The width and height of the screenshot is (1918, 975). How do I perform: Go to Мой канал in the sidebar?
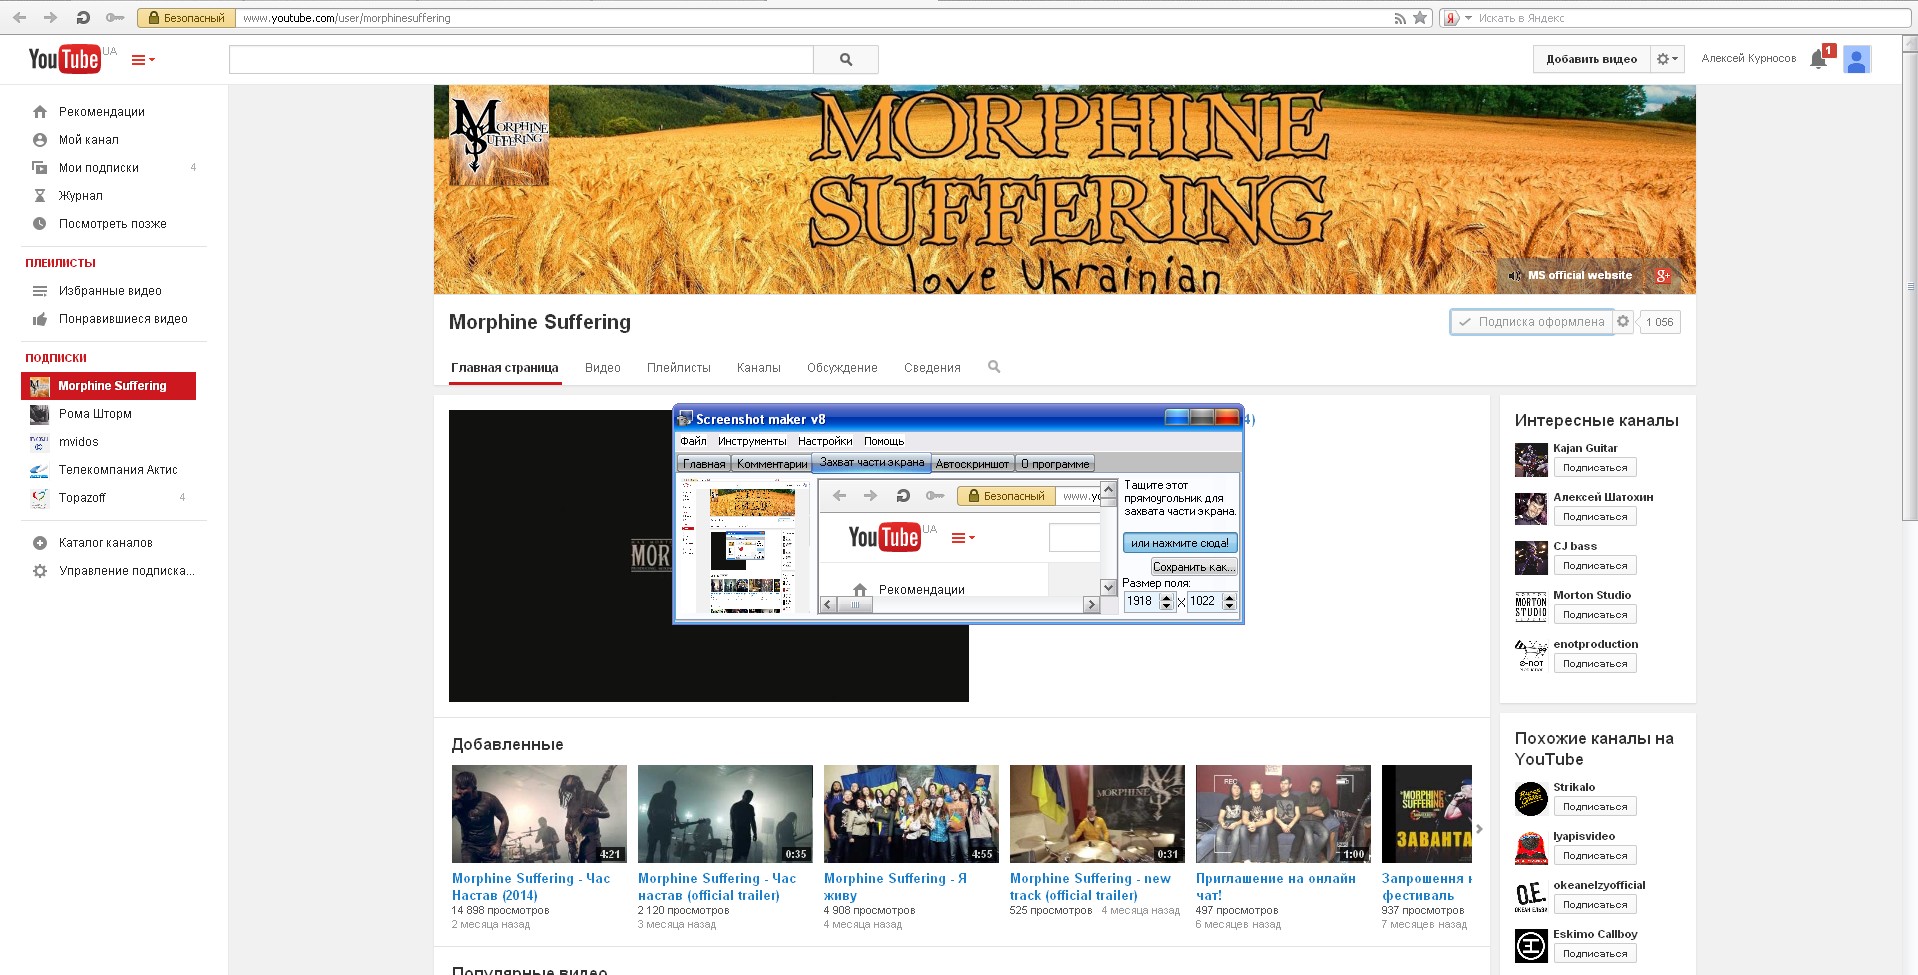pyautogui.click(x=88, y=140)
